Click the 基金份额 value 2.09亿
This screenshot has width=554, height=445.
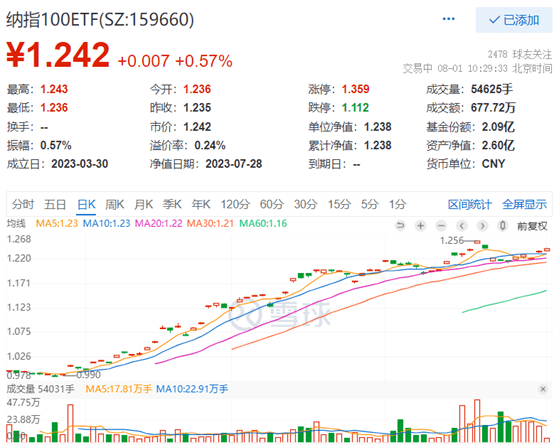click(498, 127)
